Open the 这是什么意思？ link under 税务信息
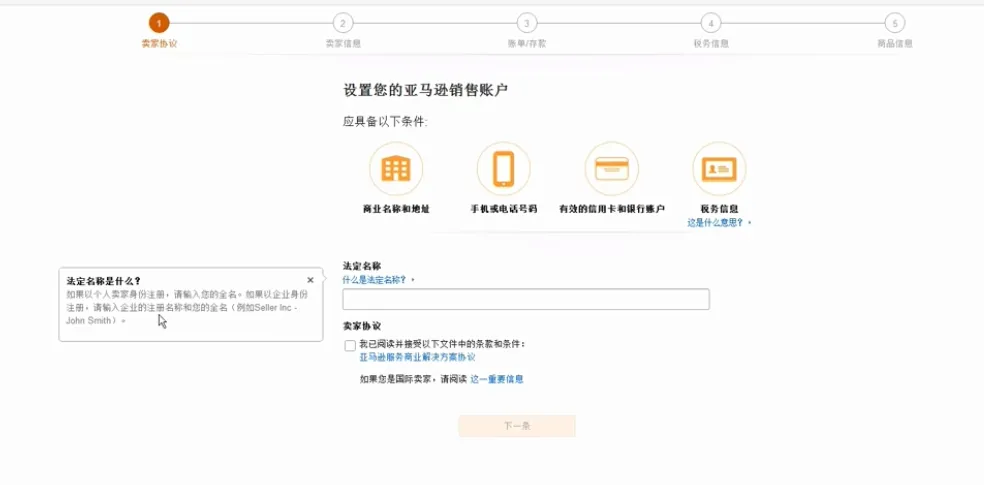984x485 pixels. click(715, 222)
